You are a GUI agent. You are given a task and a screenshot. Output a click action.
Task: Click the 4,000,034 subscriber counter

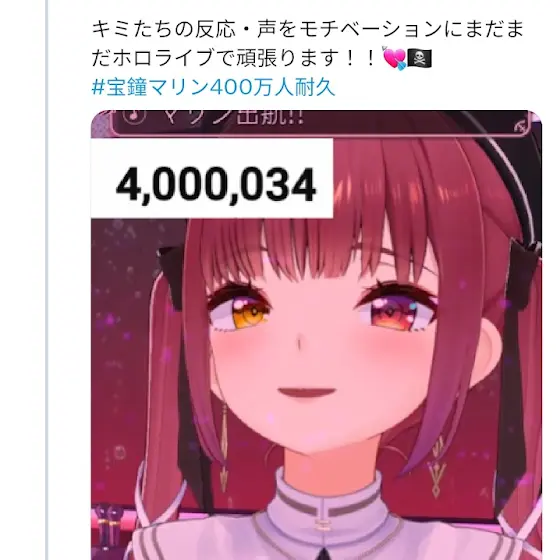(x=216, y=185)
